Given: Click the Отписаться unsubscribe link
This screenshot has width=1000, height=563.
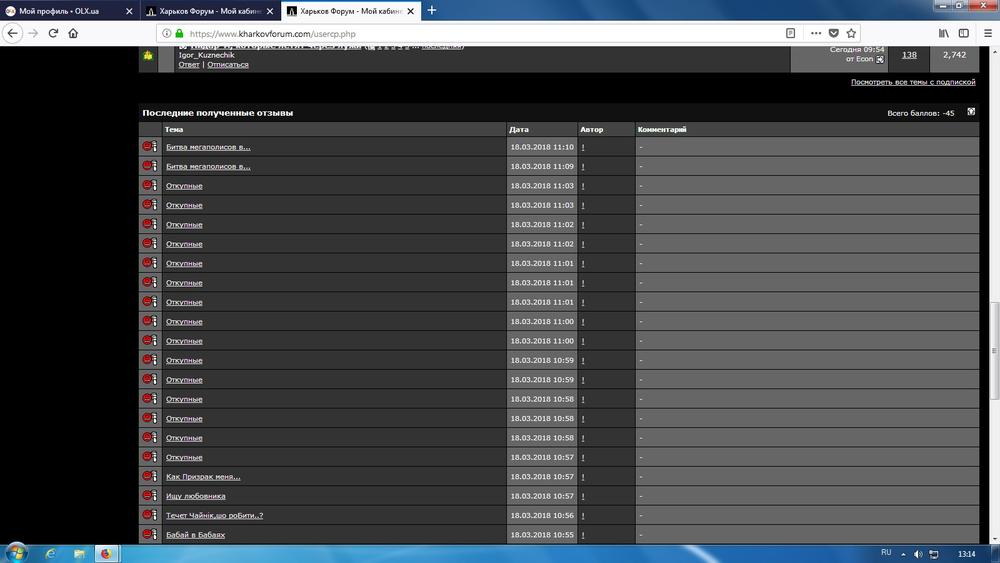Looking at the screenshot, I should coord(228,64).
